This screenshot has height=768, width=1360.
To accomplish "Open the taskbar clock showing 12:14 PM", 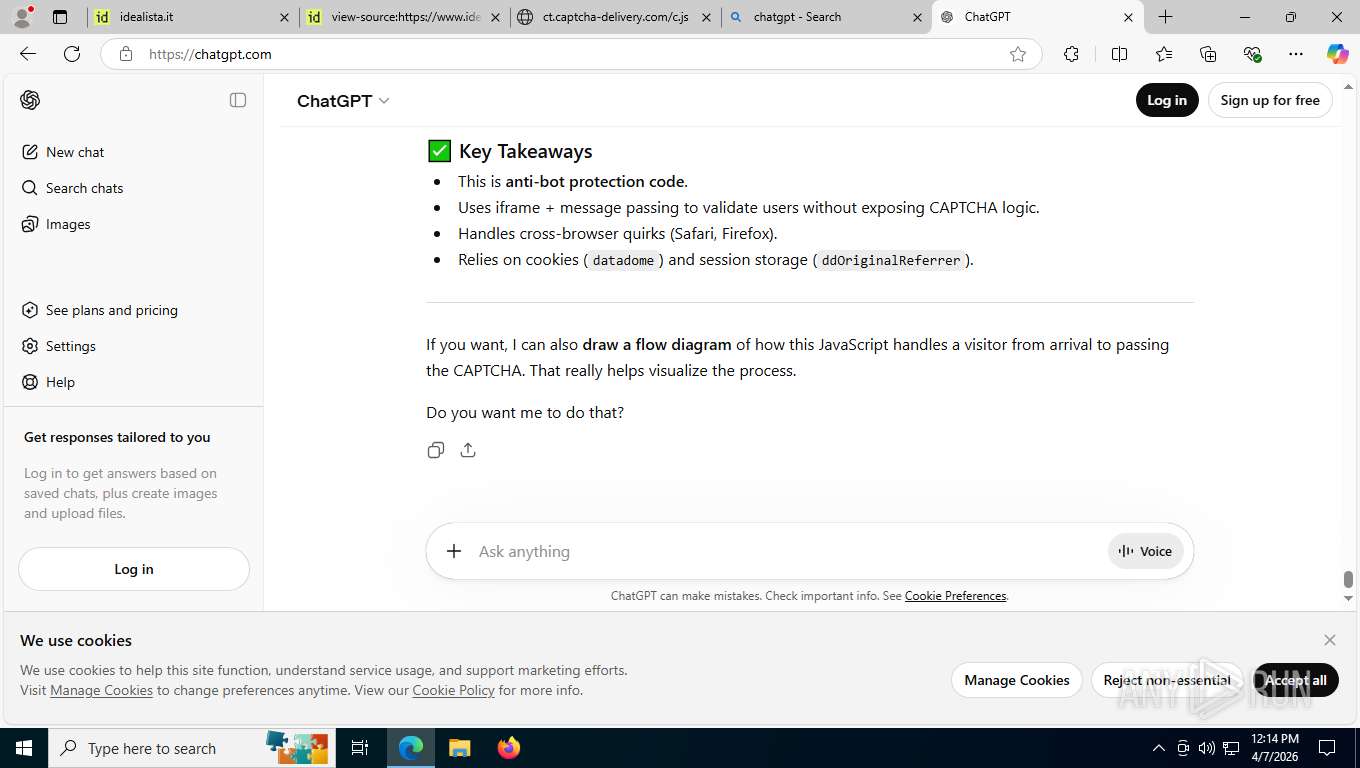I will tap(1275, 748).
